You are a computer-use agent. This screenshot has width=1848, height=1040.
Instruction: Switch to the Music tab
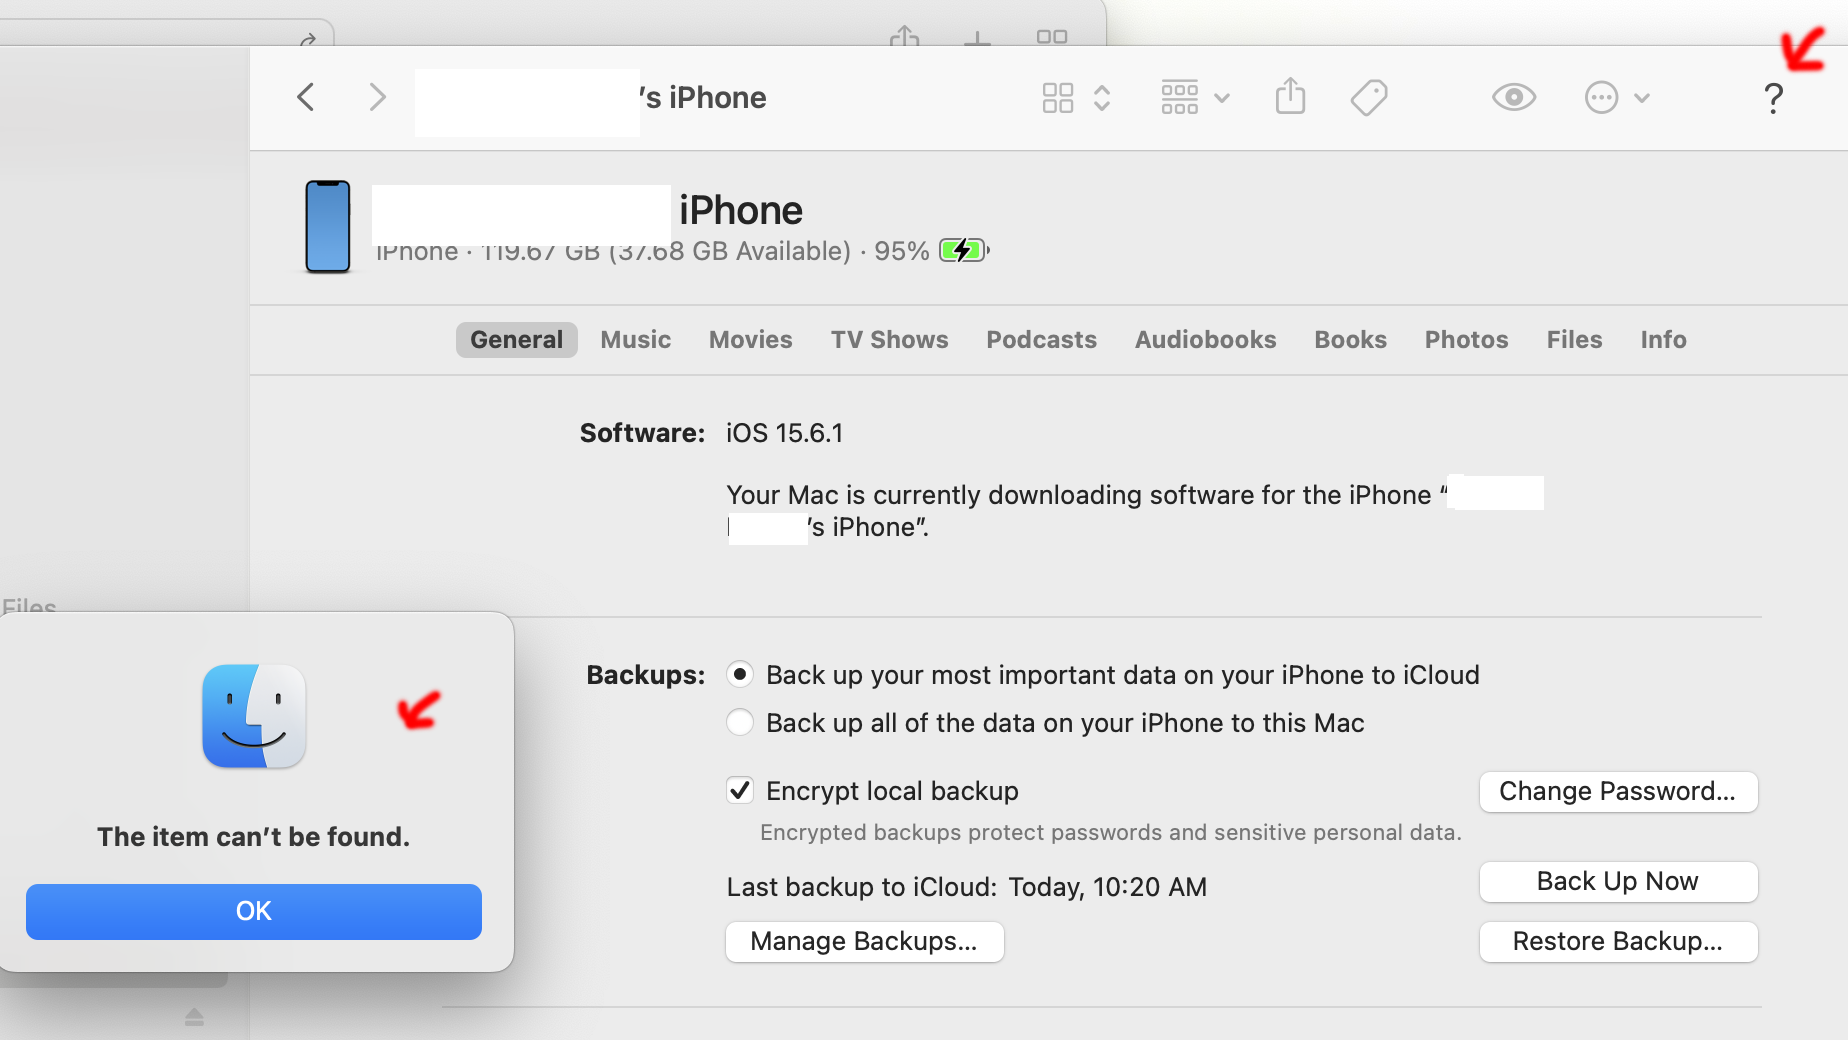(x=636, y=340)
